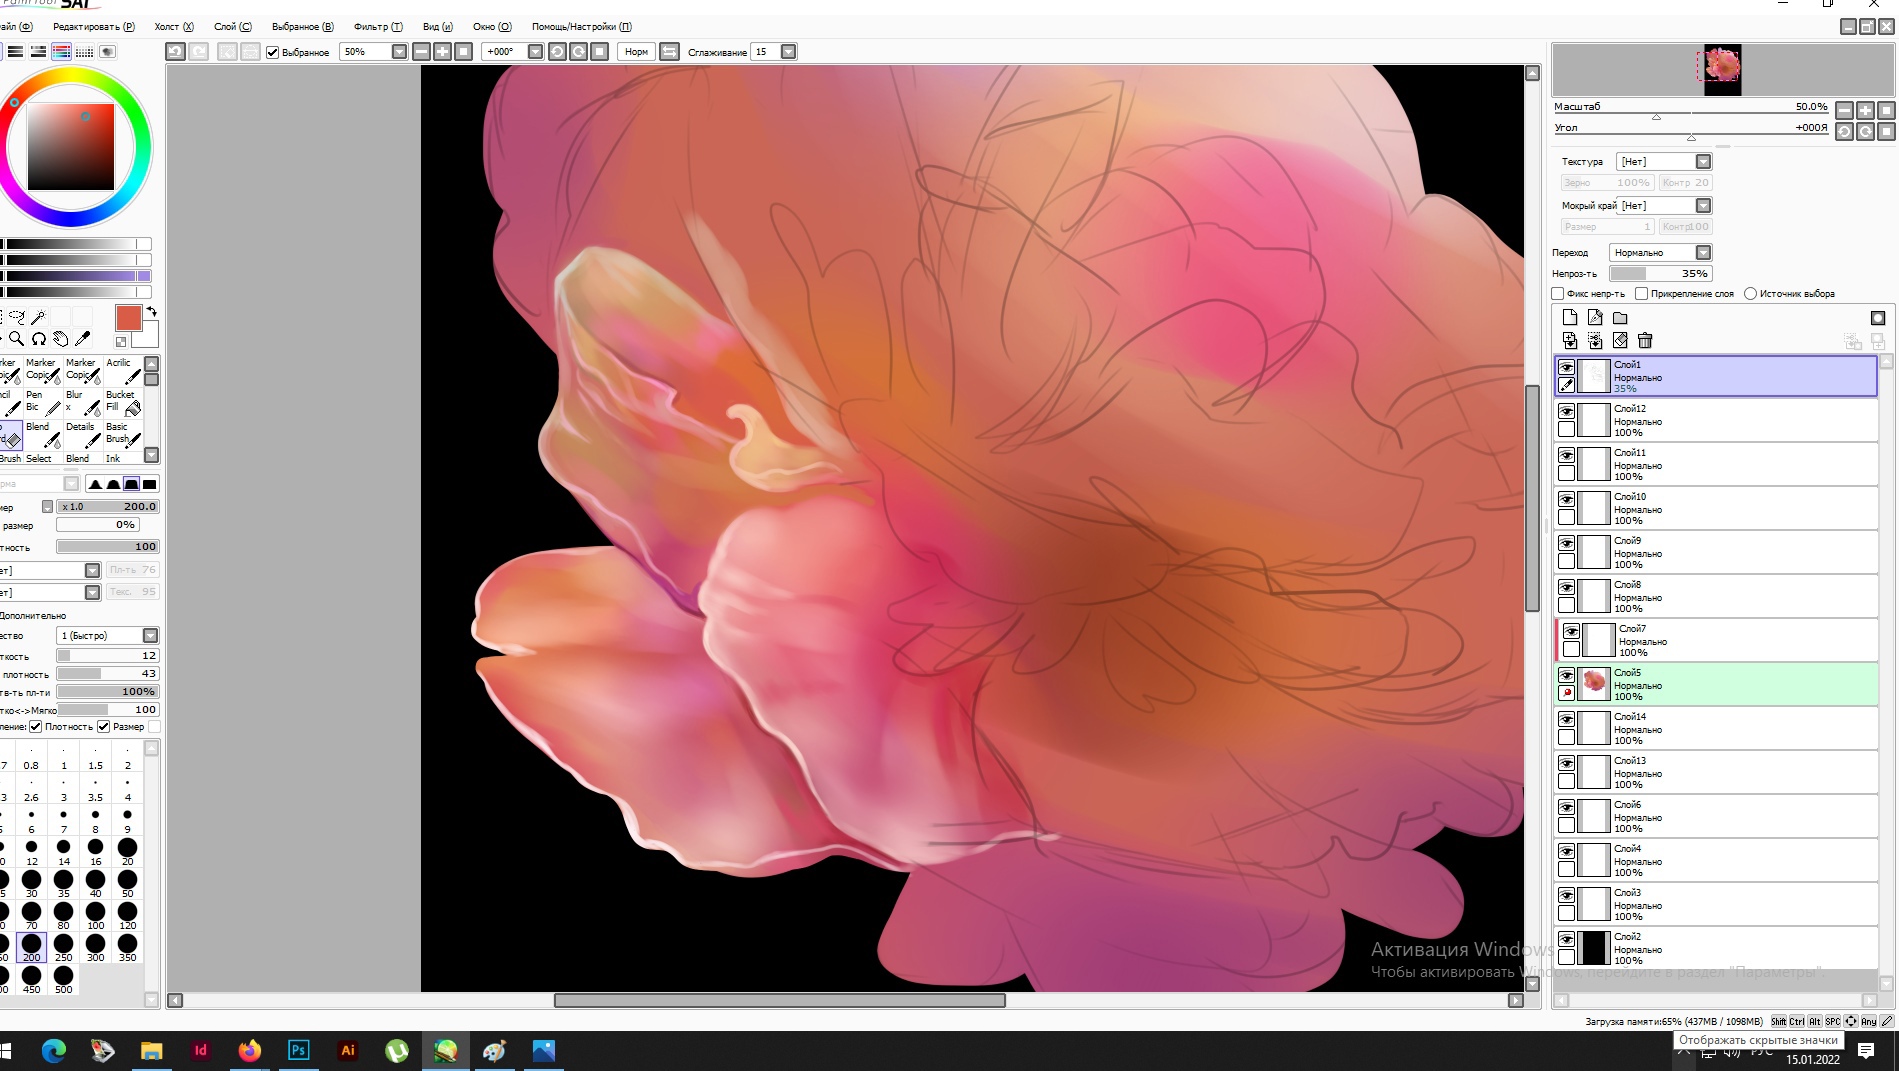
Task: Flip canvas horizontally icon
Action: pyautogui.click(x=670, y=52)
